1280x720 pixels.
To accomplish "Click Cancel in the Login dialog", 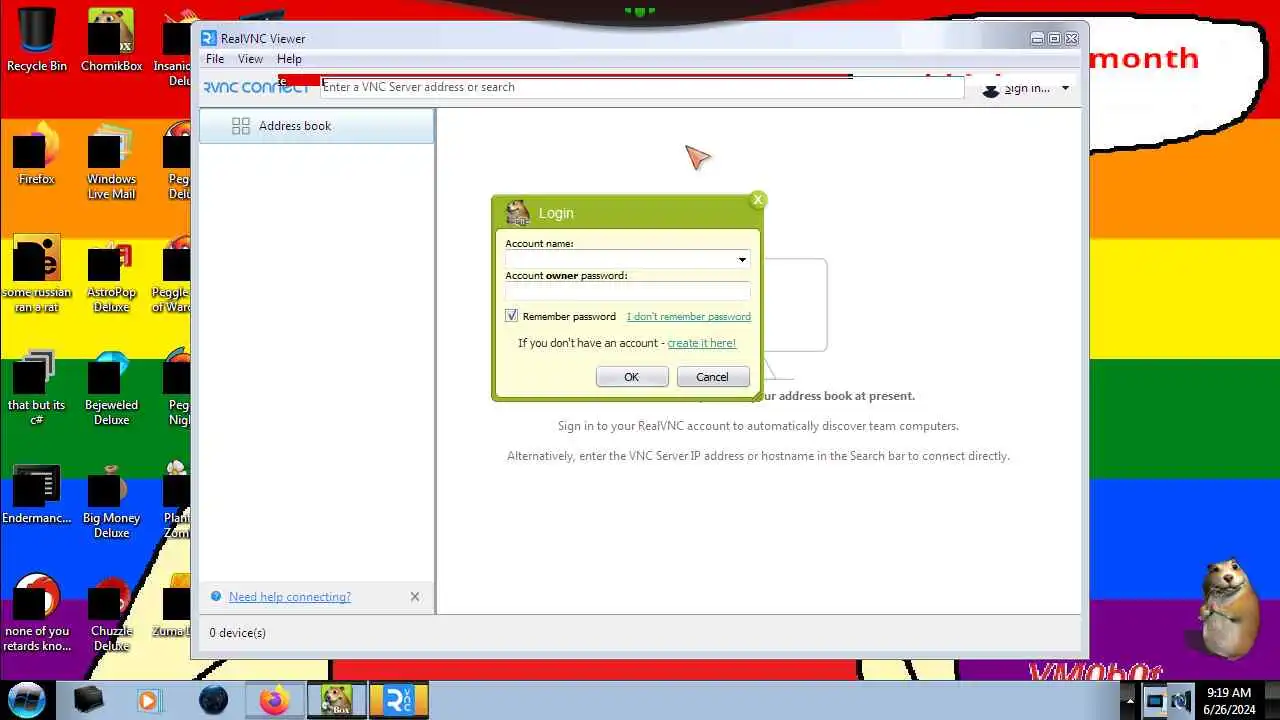I will coord(713,377).
